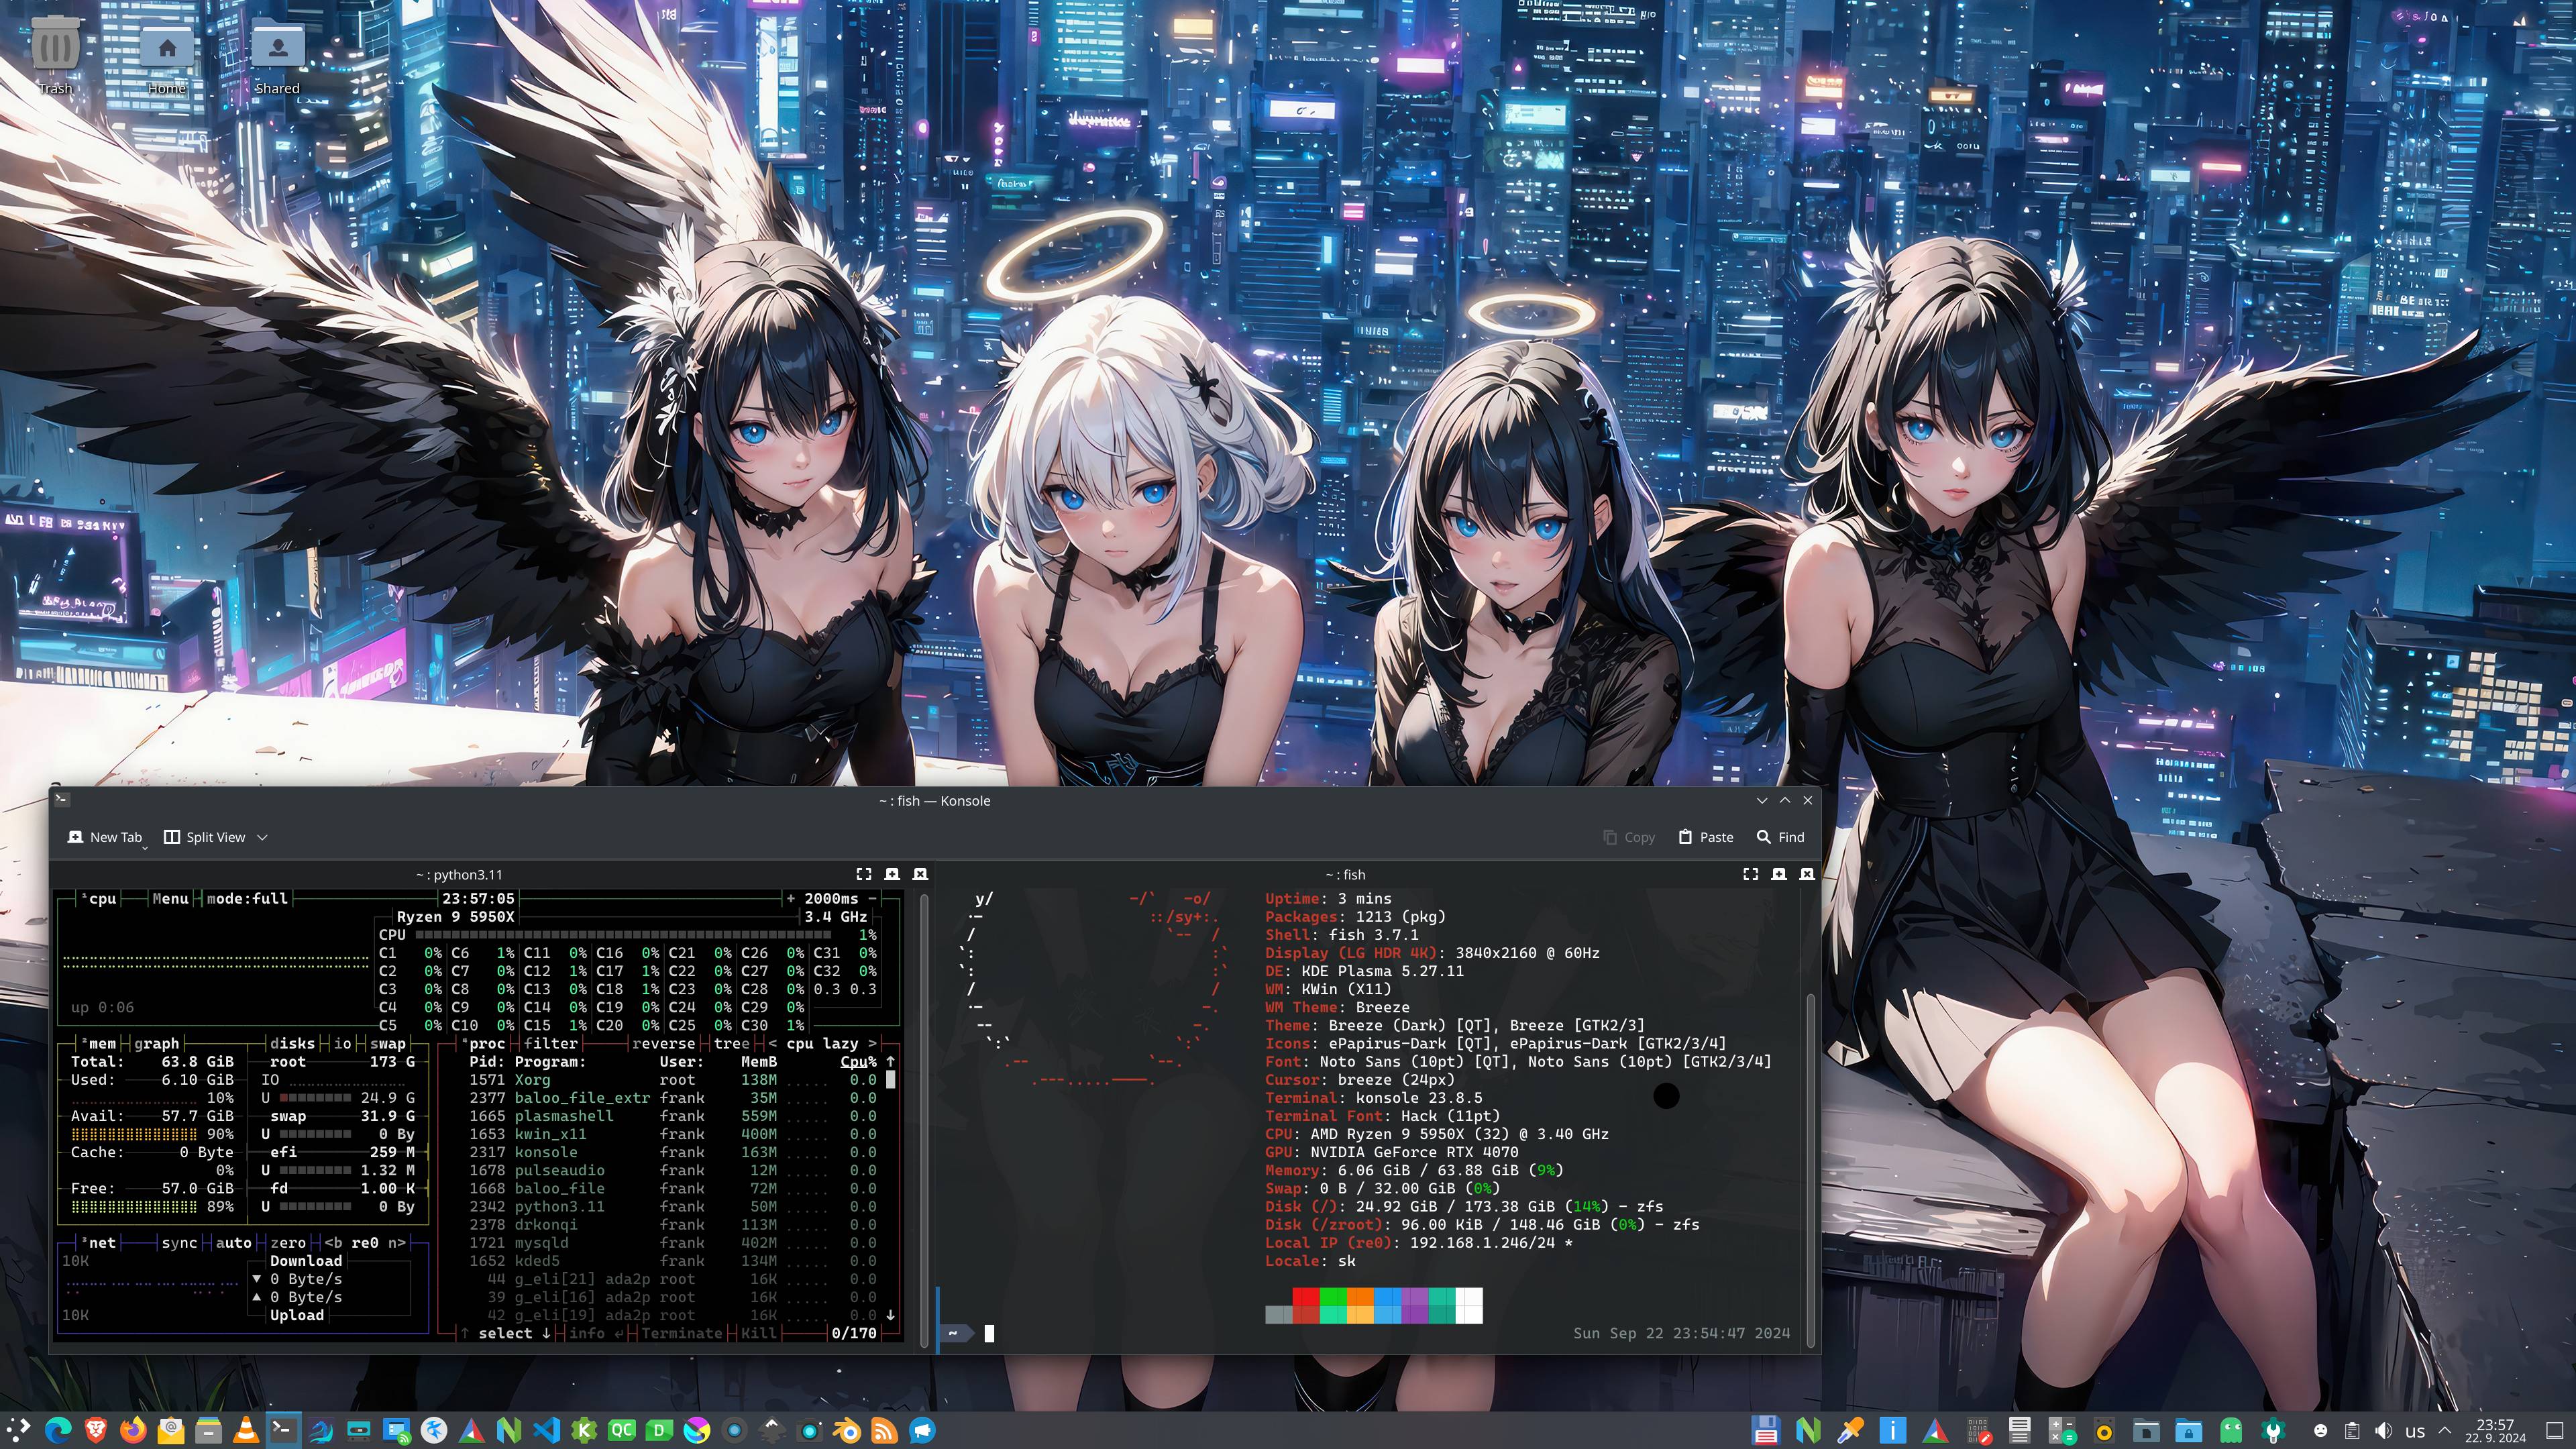Switch to next proc sorting column
The height and width of the screenshot is (1449, 2576).
click(x=872, y=1043)
